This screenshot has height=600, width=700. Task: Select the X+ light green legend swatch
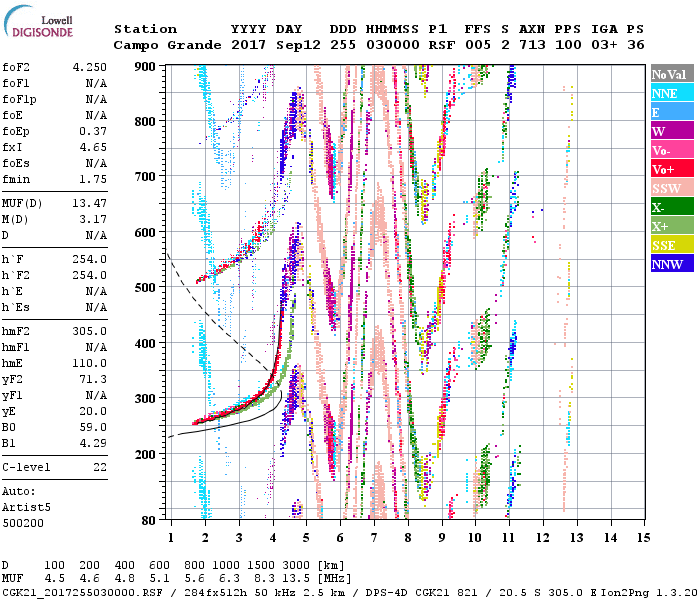coord(672,225)
